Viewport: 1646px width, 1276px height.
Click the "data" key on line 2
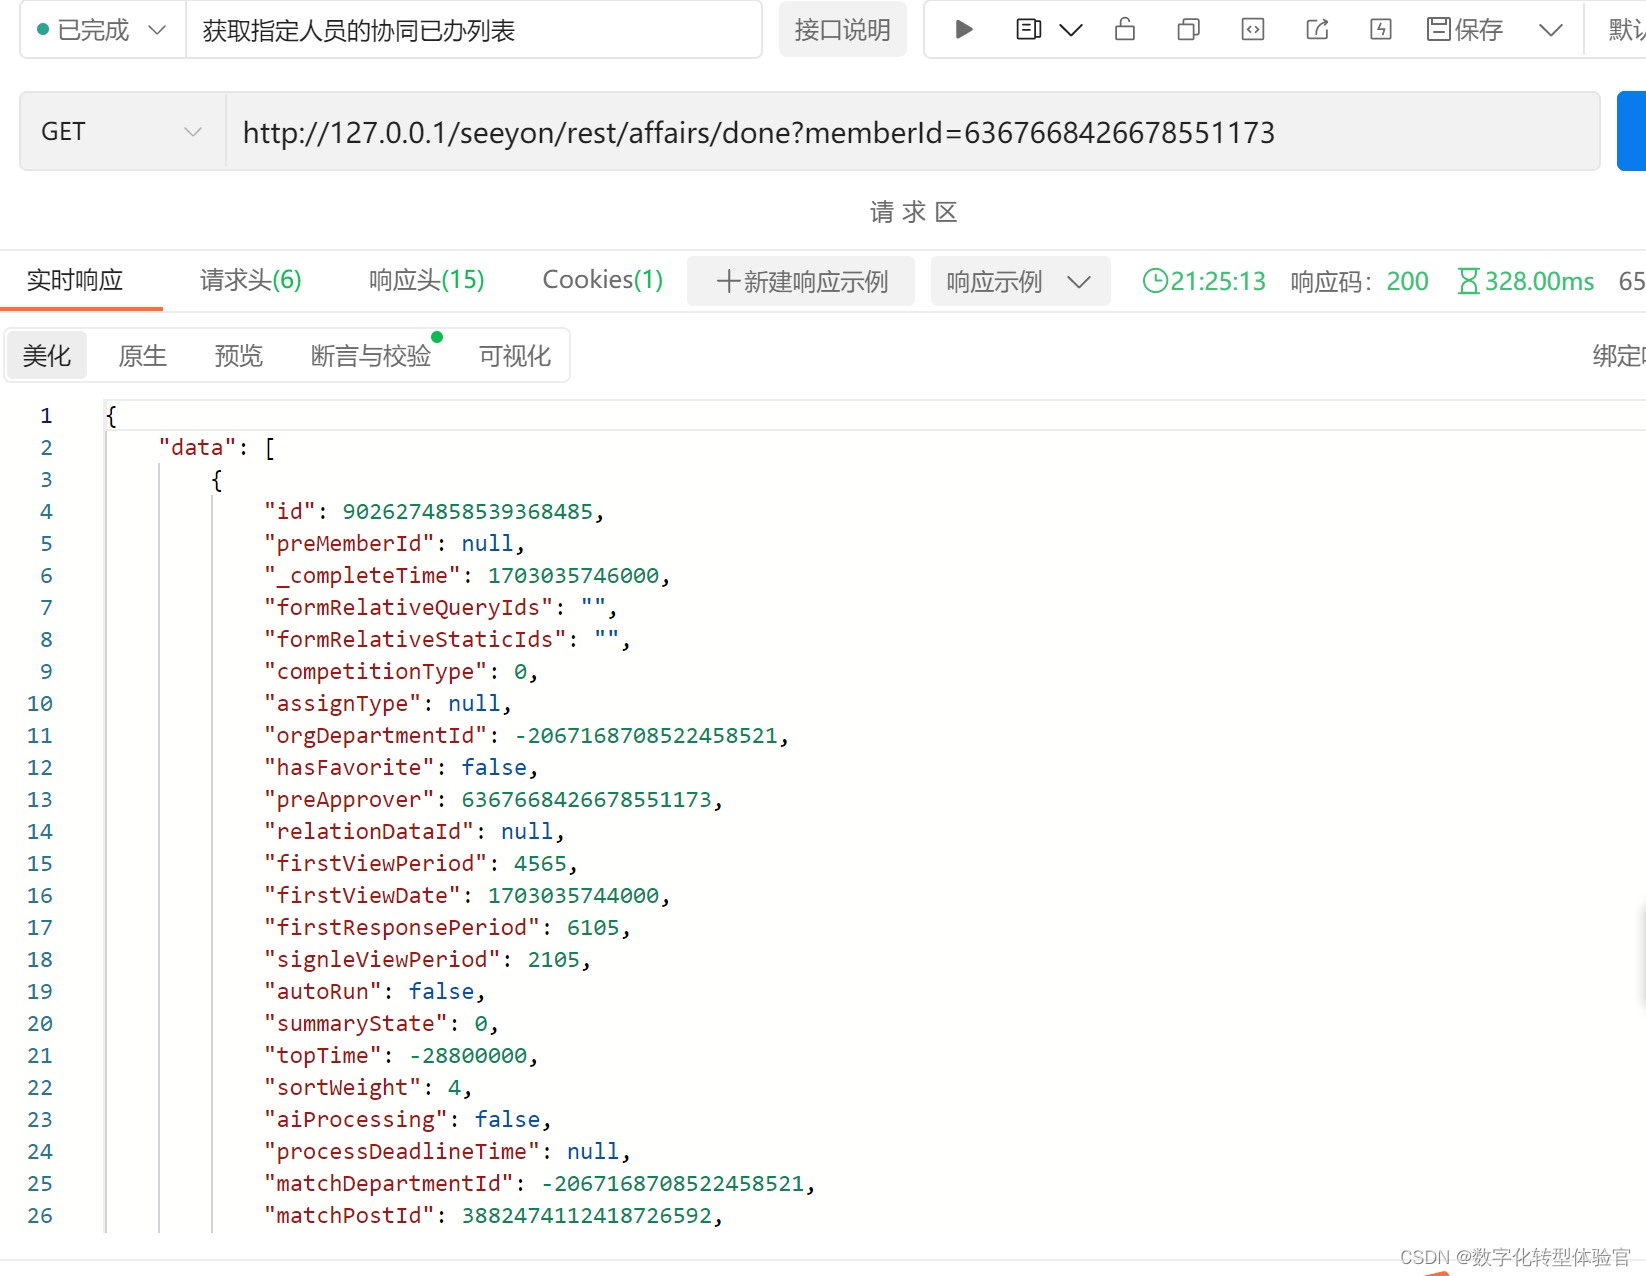tap(197, 447)
